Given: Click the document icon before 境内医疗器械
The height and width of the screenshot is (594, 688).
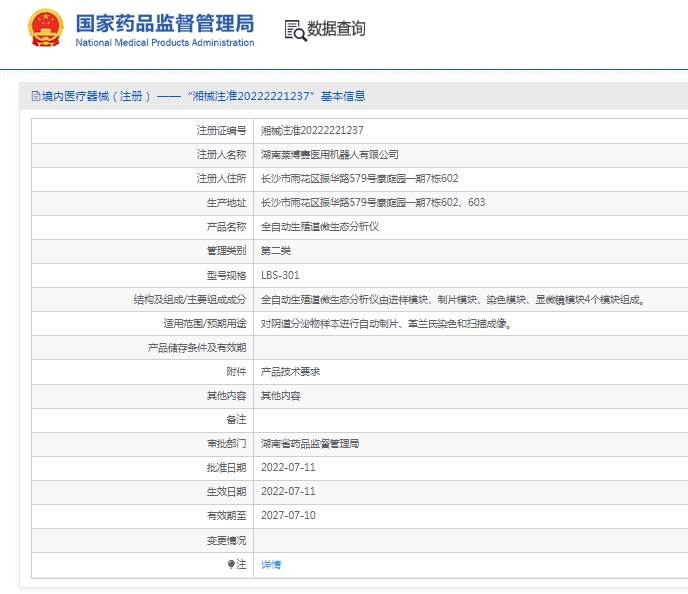Looking at the screenshot, I should point(36,96).
